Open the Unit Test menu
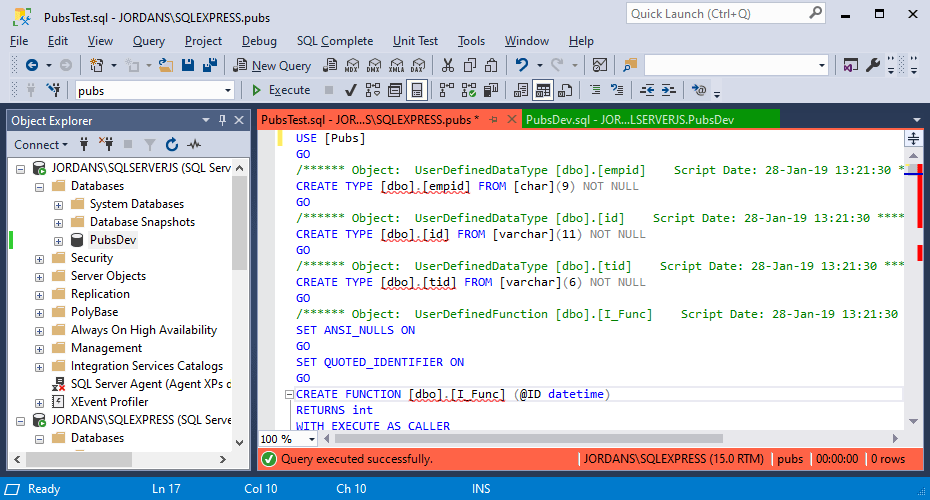 [x=415, y=41]
